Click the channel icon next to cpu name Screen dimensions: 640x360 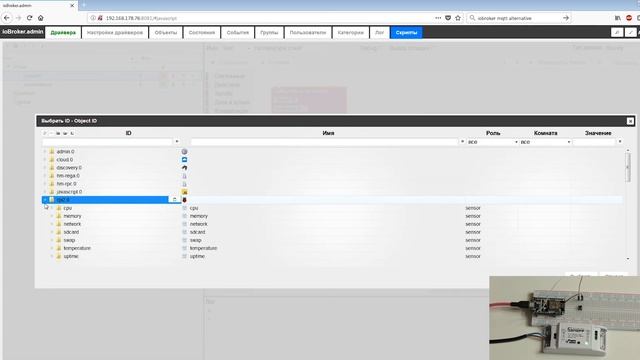pos(184,208)
